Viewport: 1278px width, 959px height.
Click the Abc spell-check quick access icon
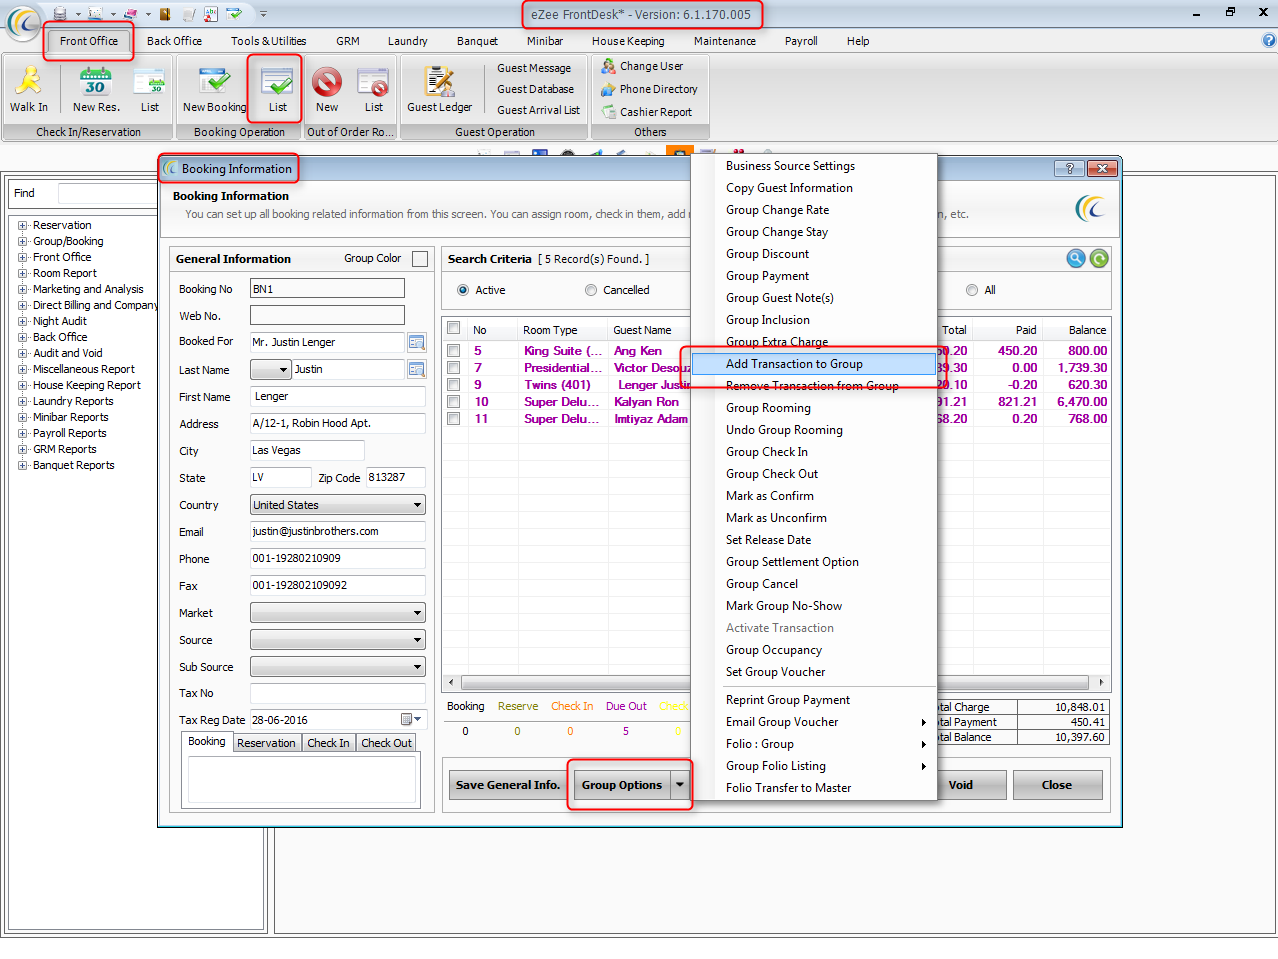[211, 13]
